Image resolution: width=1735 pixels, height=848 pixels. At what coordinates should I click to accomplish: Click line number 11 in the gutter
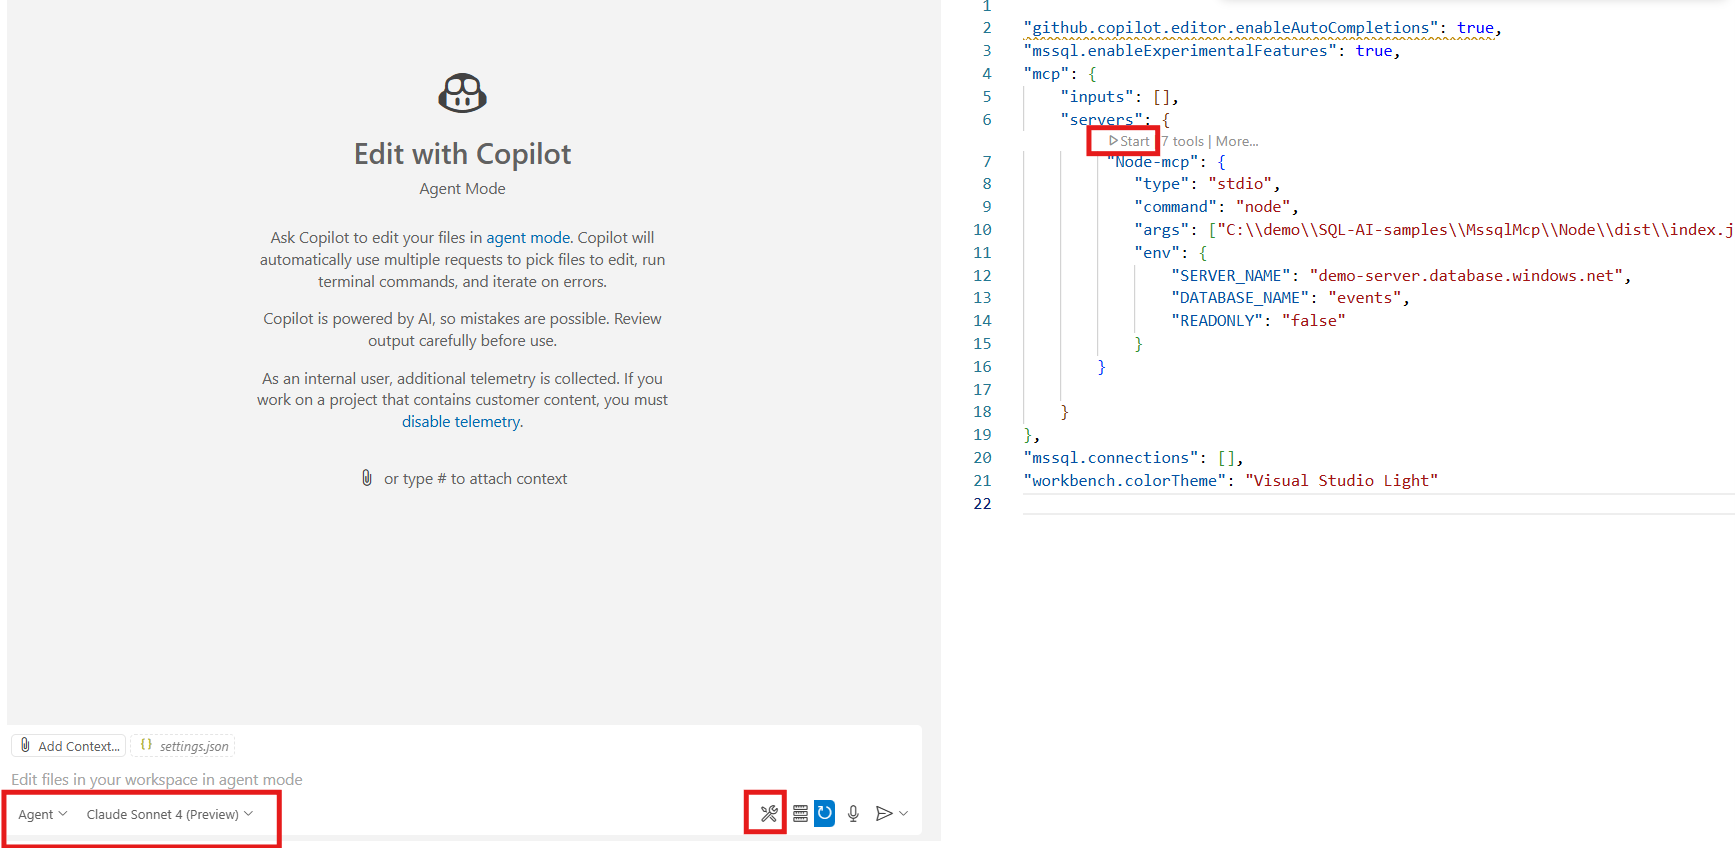(x=982, y=252)
